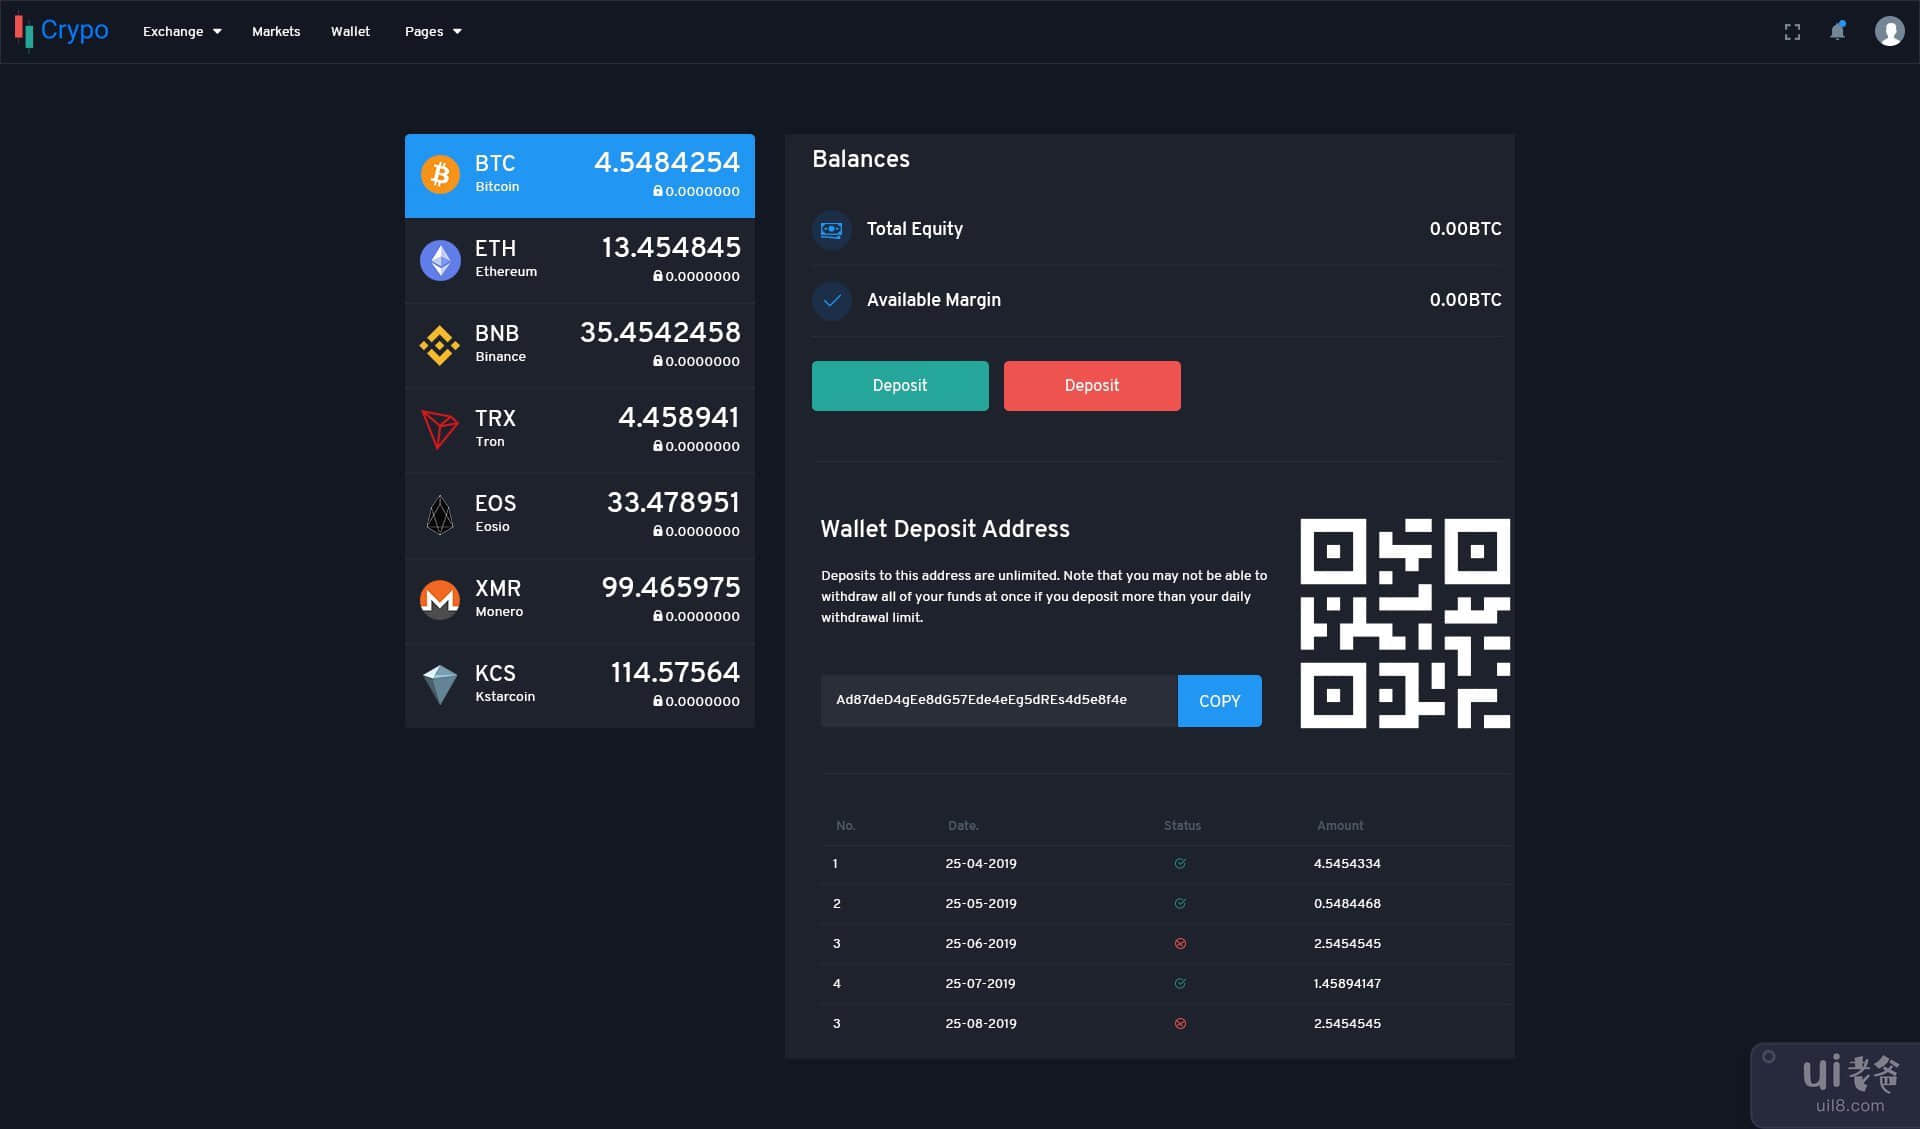The width and height of the screenshot is (1920, 1129).
Task: Click success status icon for 25-04-2019
Action: click(x=1180, y=863)
